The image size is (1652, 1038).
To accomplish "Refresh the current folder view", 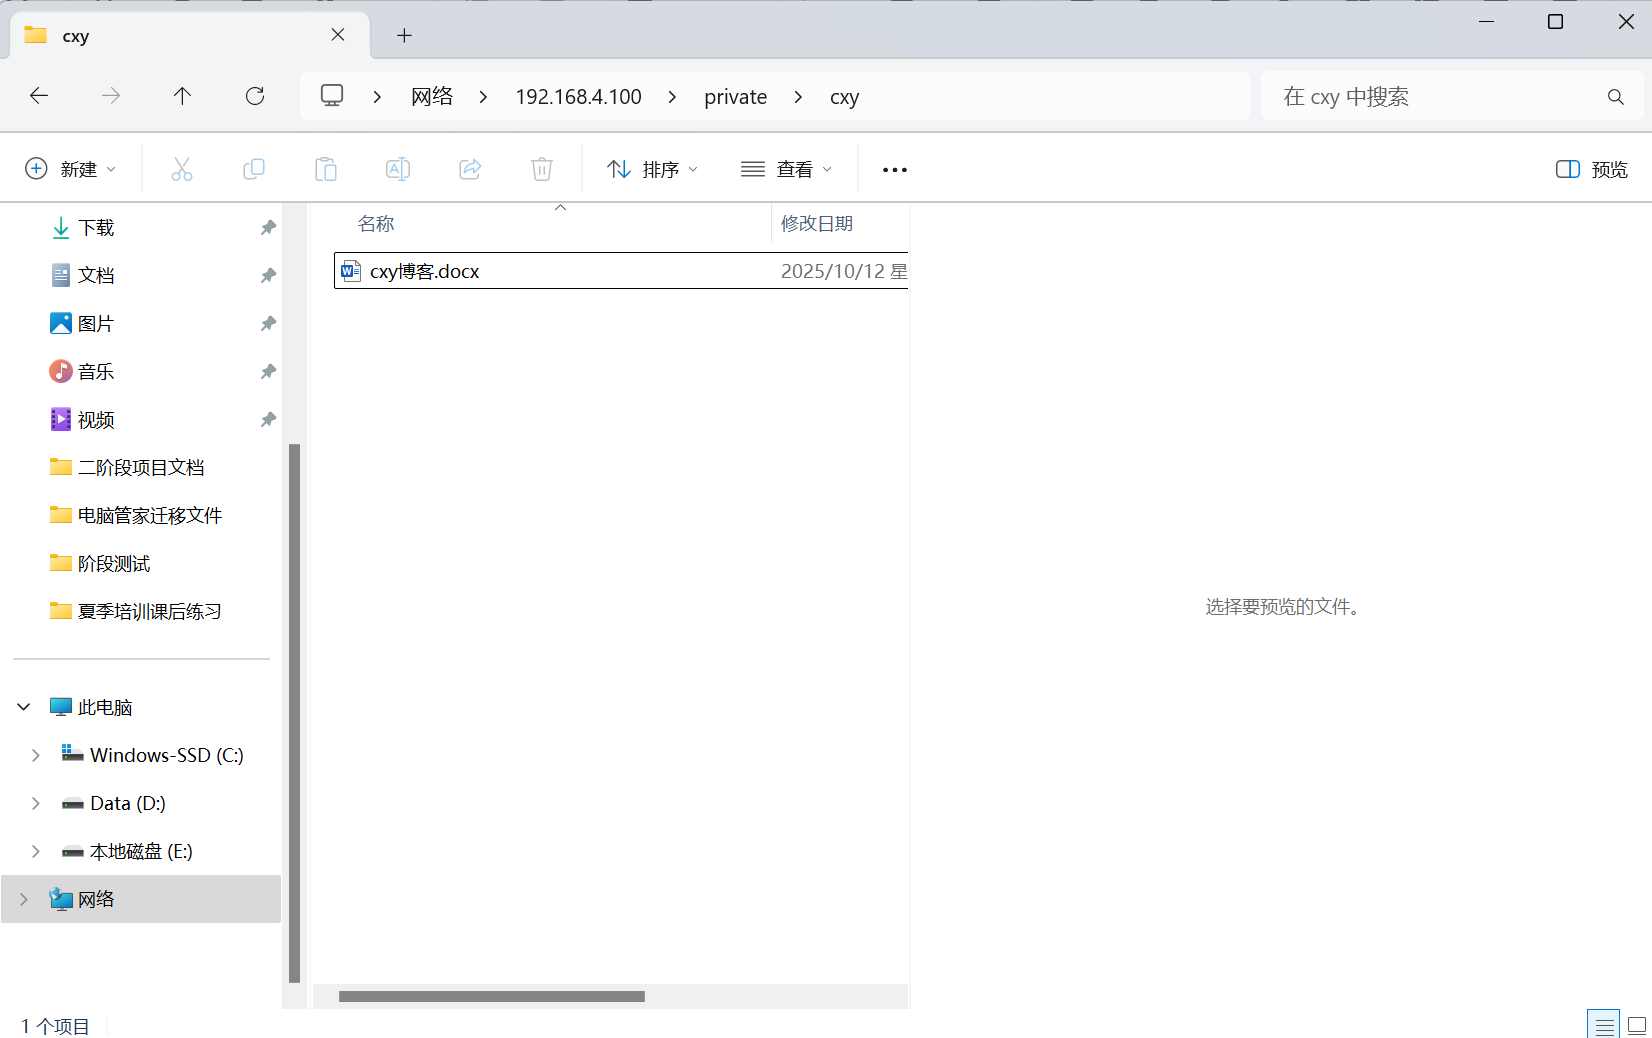I will [255, 96].
